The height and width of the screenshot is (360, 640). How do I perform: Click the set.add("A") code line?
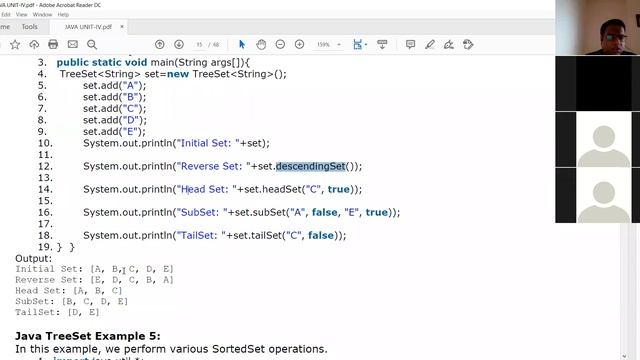(115, 85)
